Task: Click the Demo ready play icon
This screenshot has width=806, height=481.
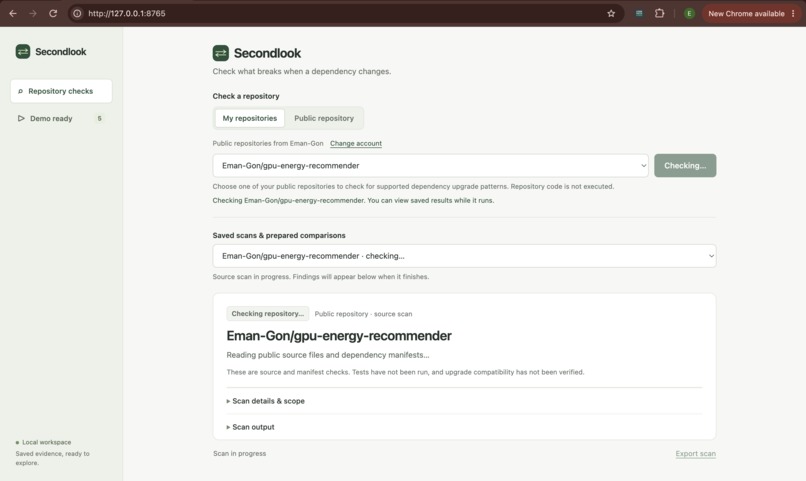Action: point(21,118)
